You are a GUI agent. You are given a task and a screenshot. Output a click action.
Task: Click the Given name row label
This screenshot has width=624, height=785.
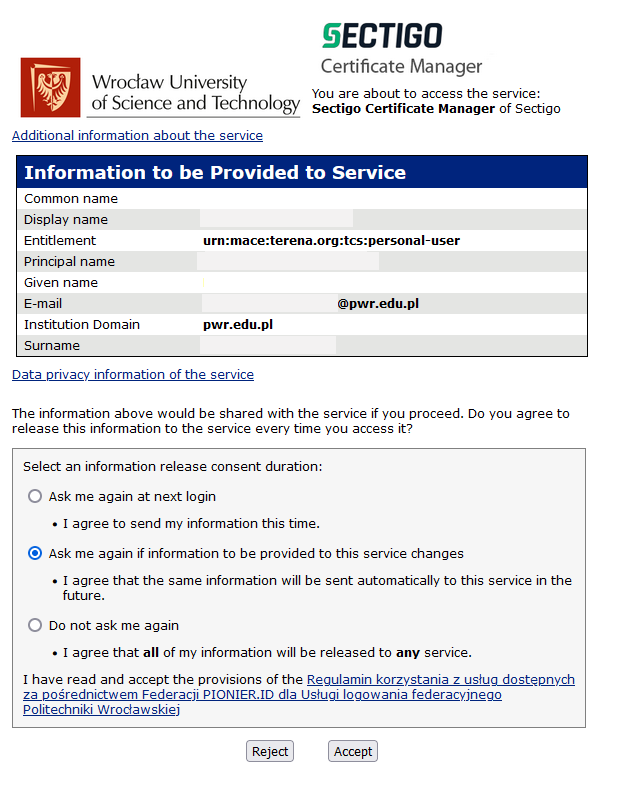coord(61,282)
